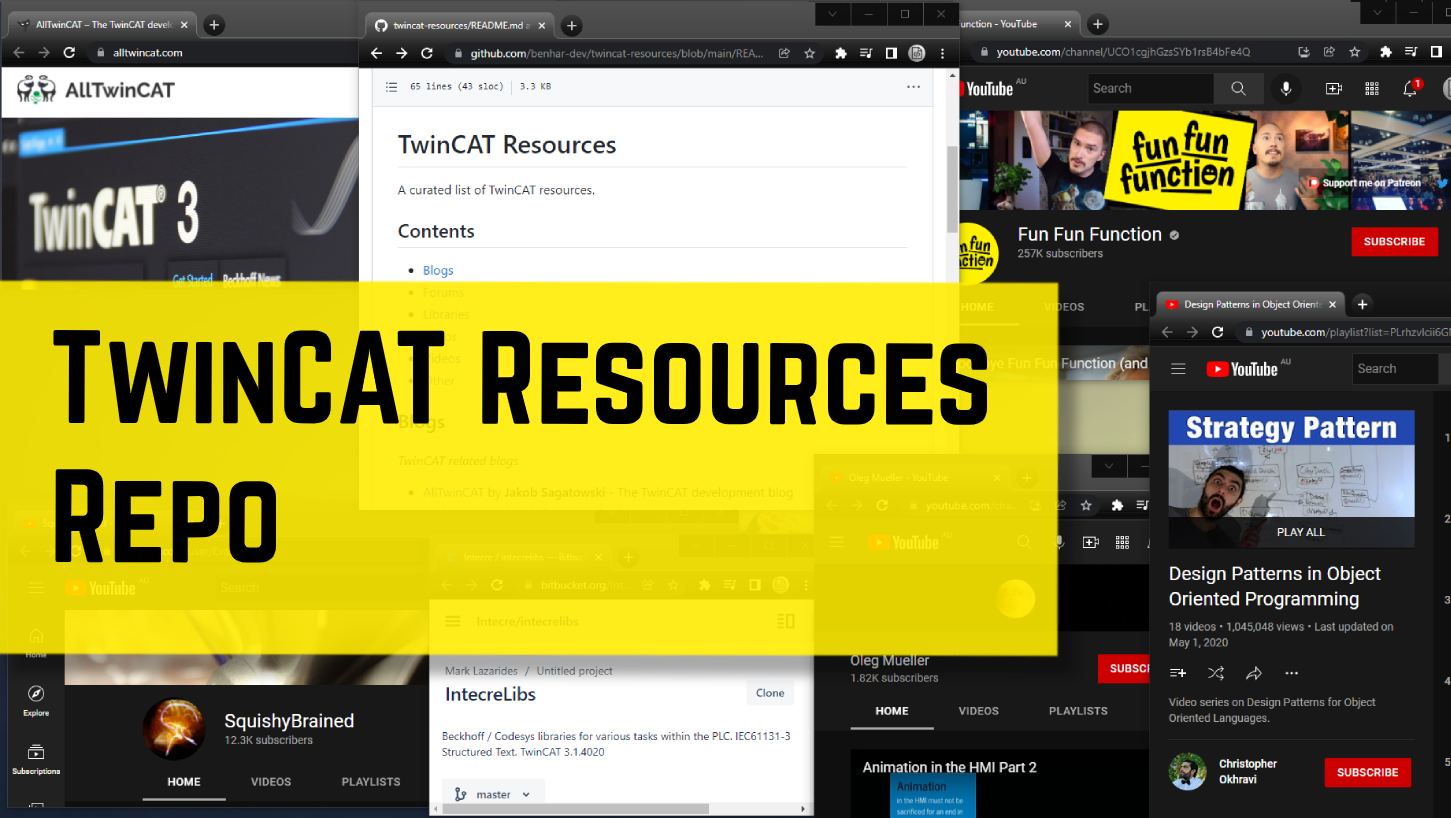The width and height of the screenshot is (1451, 818).
Task: Open more actions for Design Patterns playlist
Action: [1292, 673]
